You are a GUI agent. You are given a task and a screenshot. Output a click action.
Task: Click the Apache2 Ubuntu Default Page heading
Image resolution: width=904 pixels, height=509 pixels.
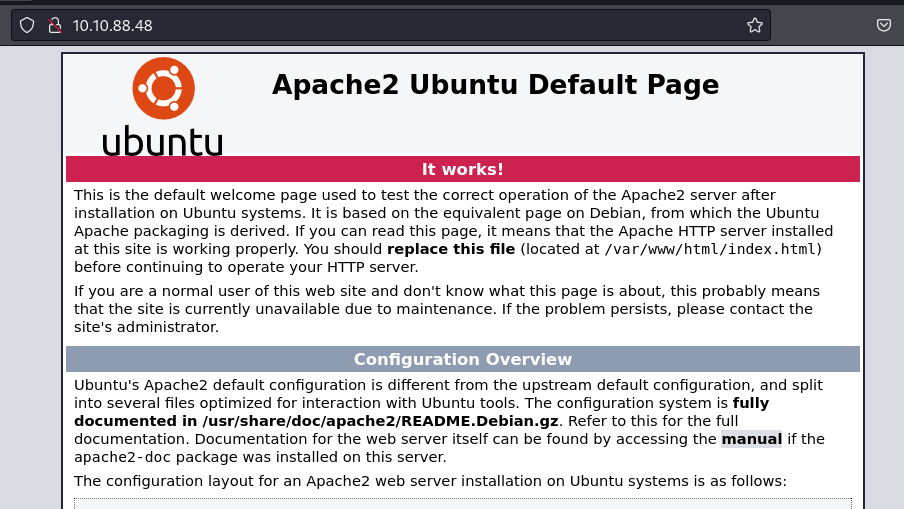point(495,85)
